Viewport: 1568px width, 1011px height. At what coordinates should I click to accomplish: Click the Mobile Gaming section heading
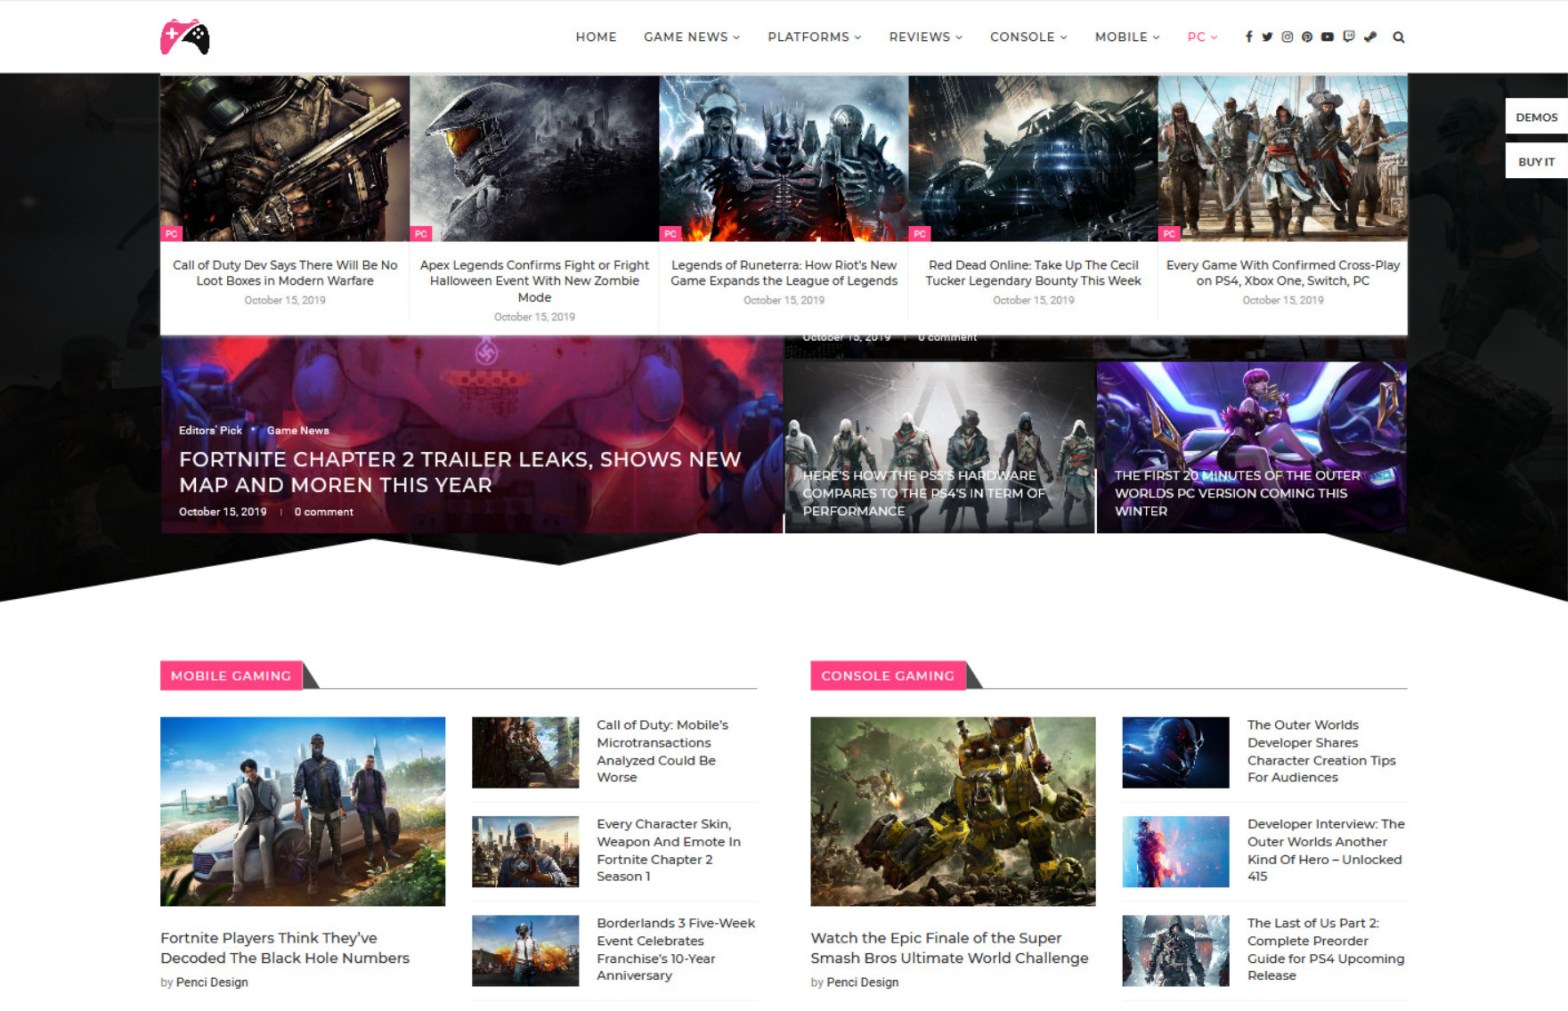(231, 676)
